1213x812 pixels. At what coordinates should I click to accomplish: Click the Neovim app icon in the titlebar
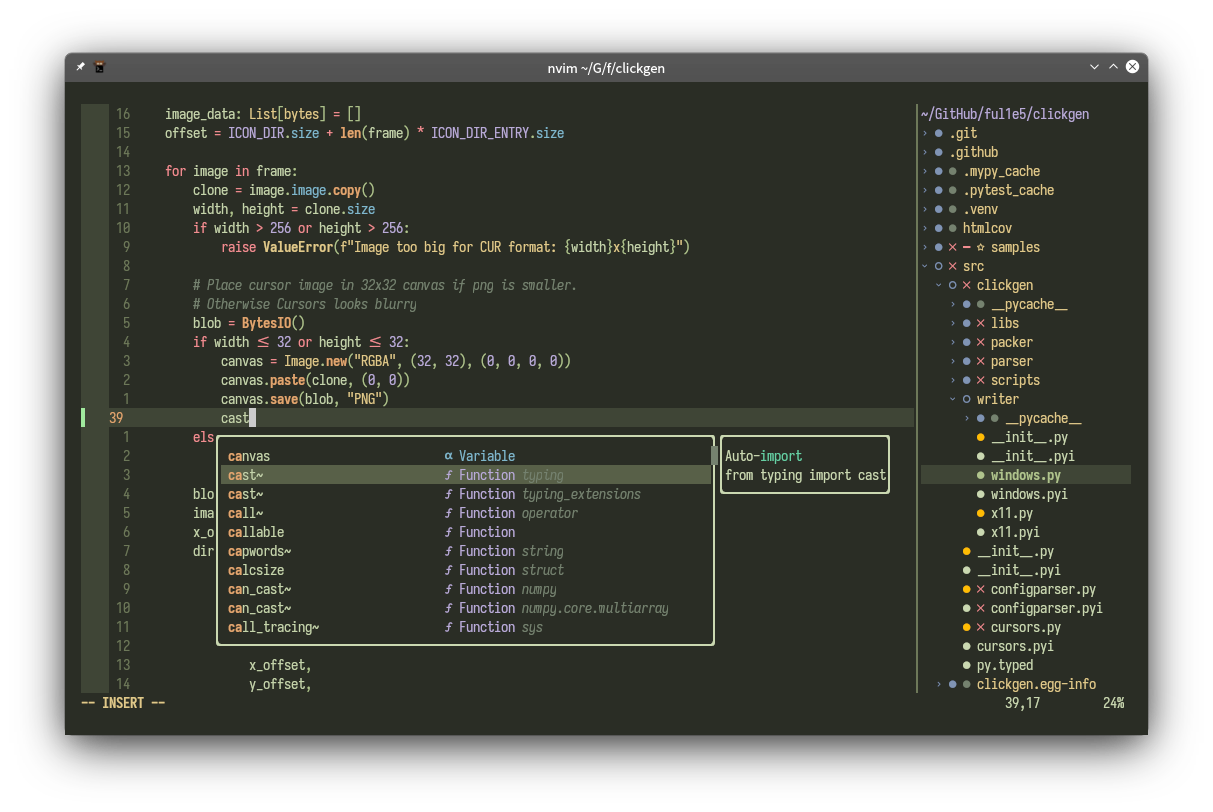tap(99, 66)
